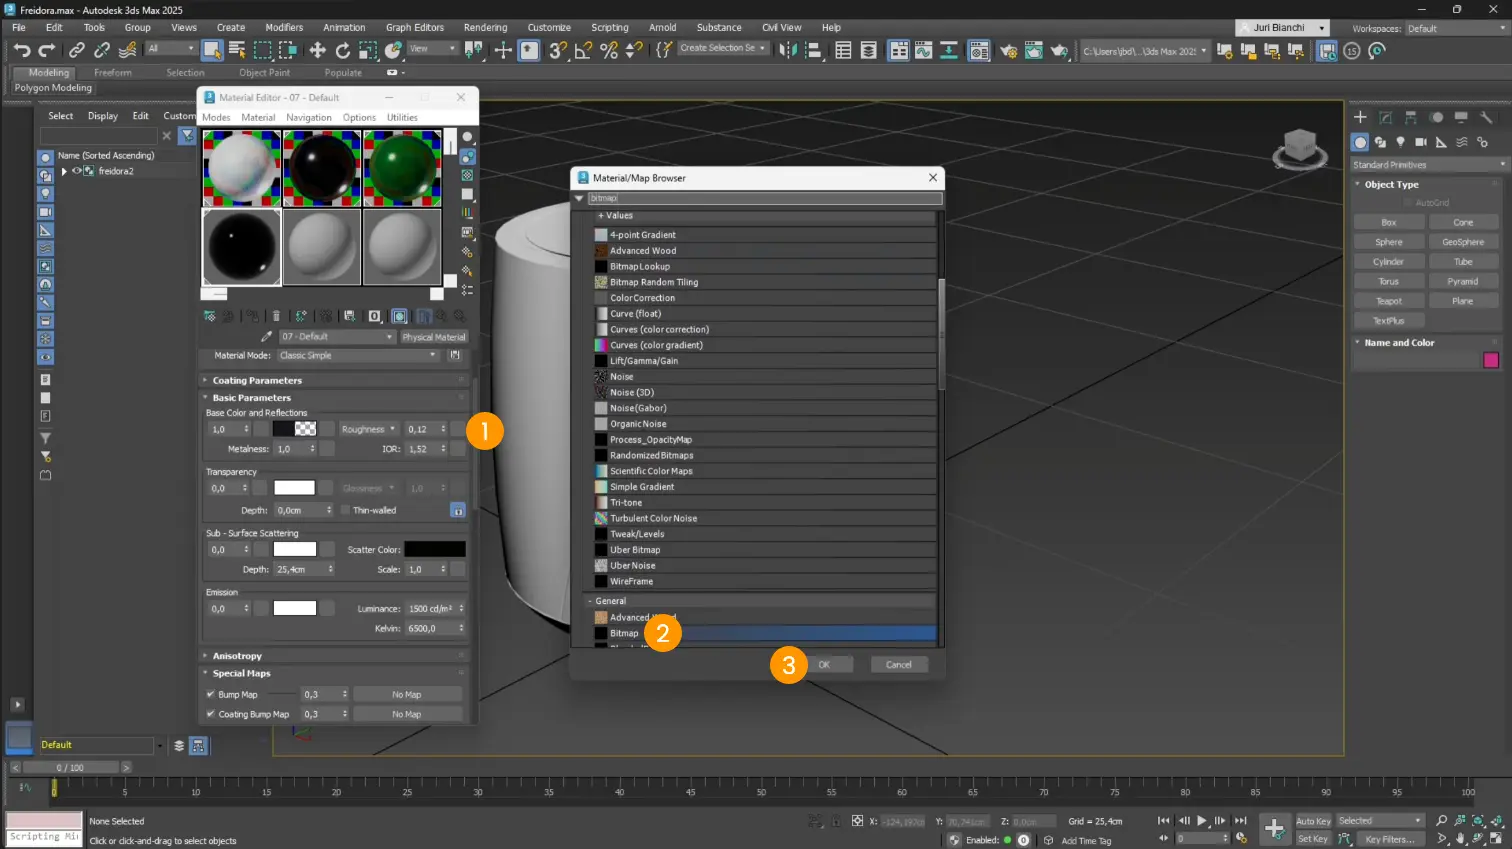The height and width of the screenshot is (849, 1512).
Task: Select the Helpers category icon in Create panel
Action: (1440, 143)
